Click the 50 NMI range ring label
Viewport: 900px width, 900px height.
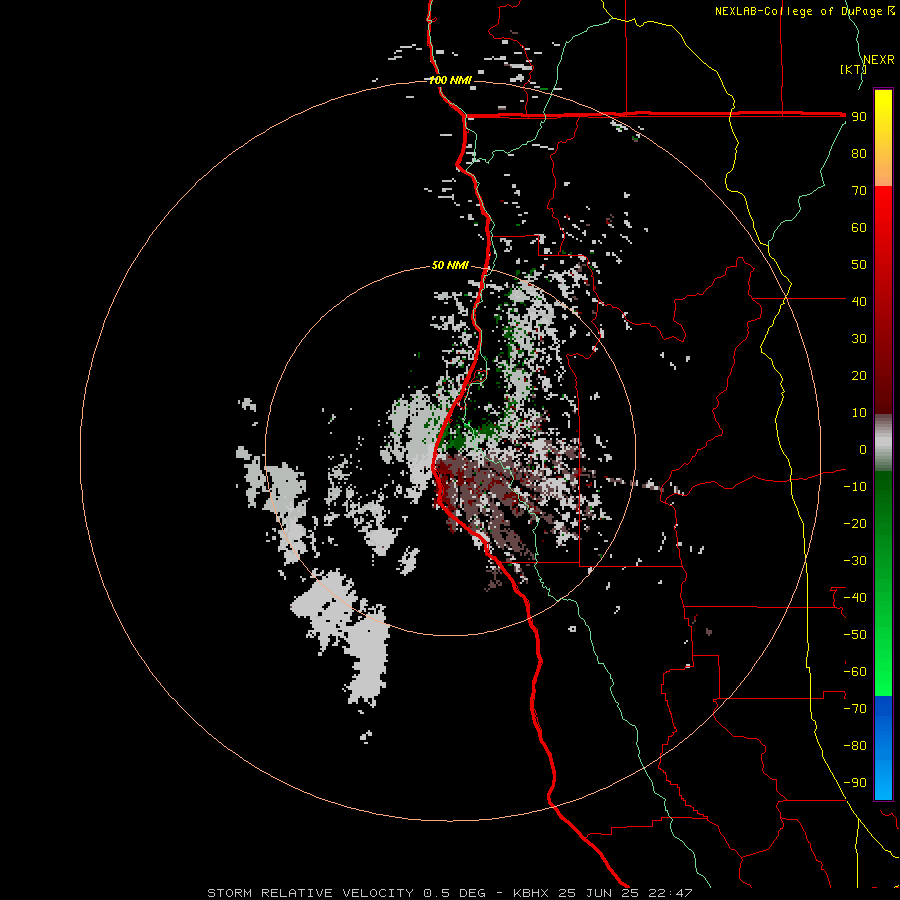click(x=451, y=265)
